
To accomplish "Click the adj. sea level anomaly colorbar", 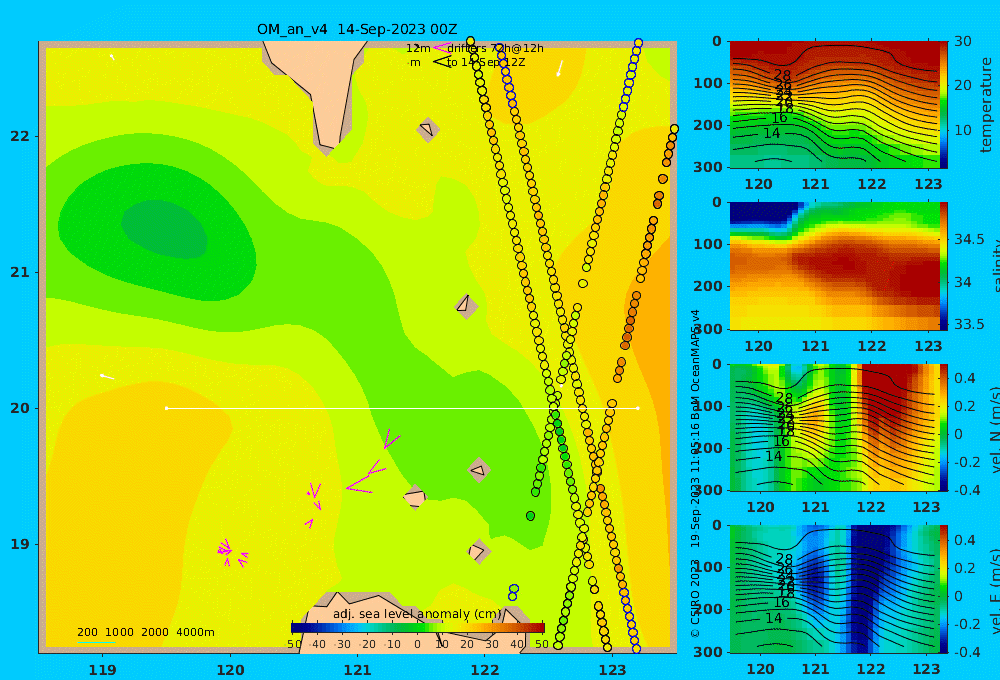I will [x=418, y=628].
